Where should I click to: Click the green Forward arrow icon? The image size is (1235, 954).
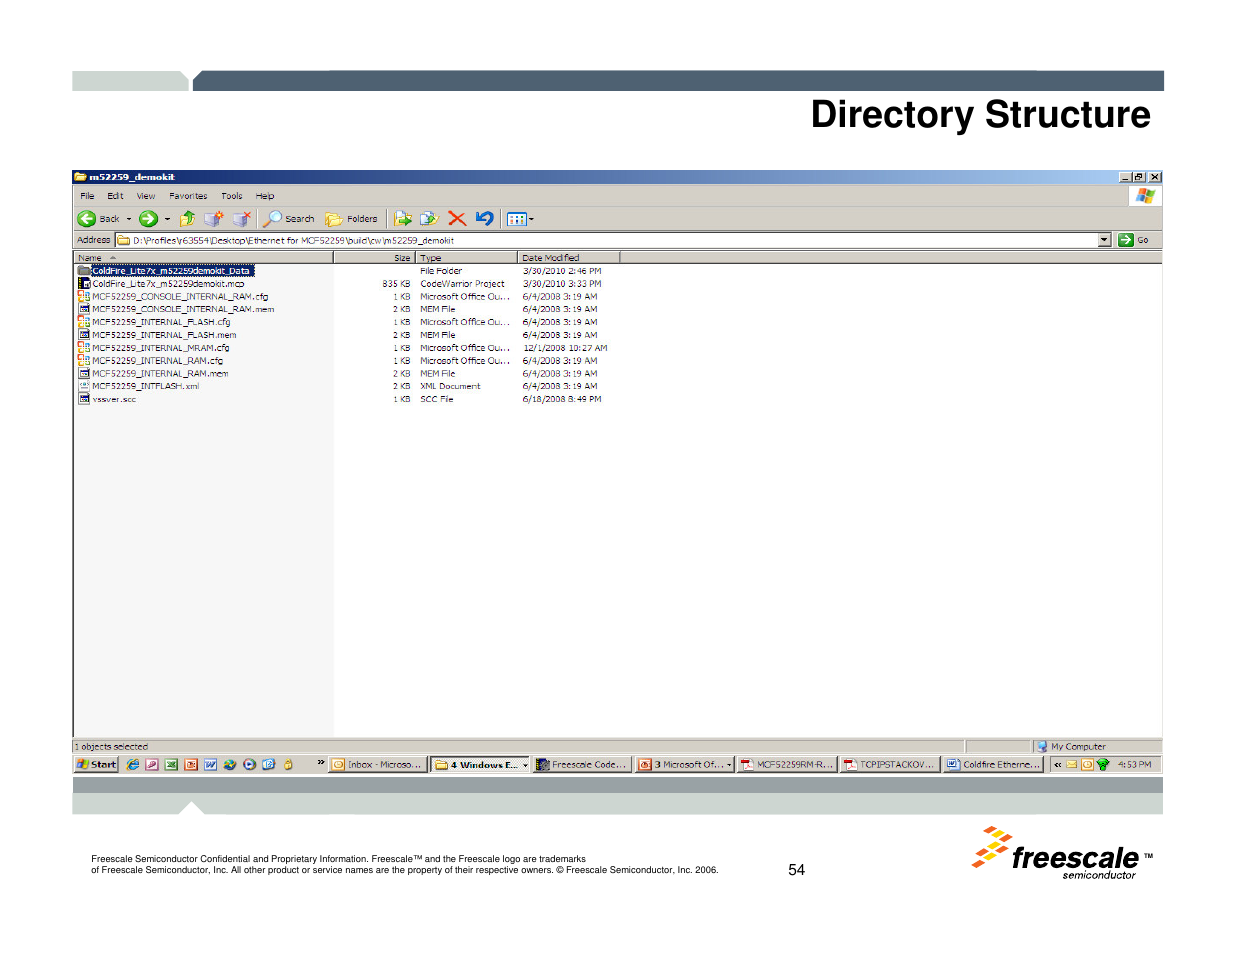coord(148,219)
